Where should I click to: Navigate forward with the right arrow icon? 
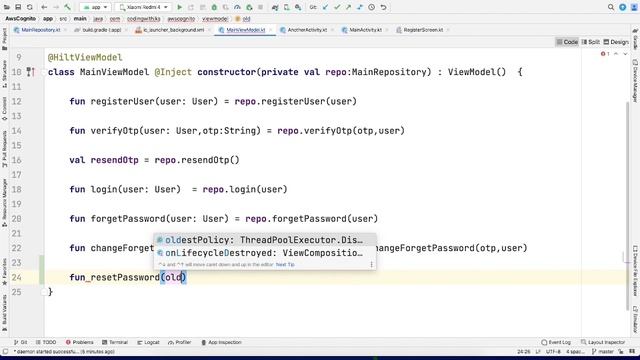(56, 7)
